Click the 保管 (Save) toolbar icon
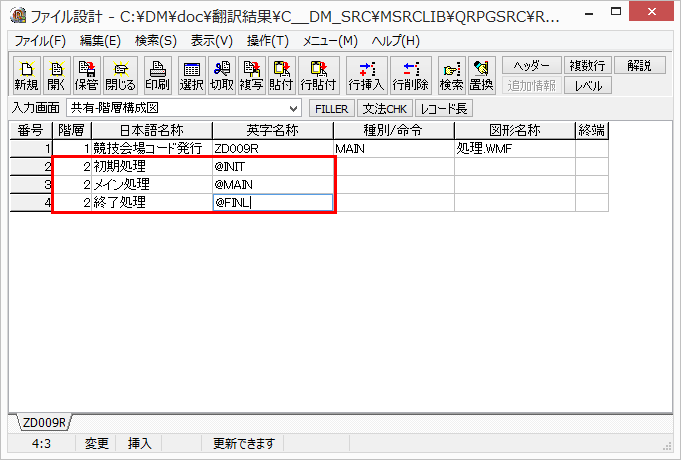681x460 pixels. coord(86,75)
